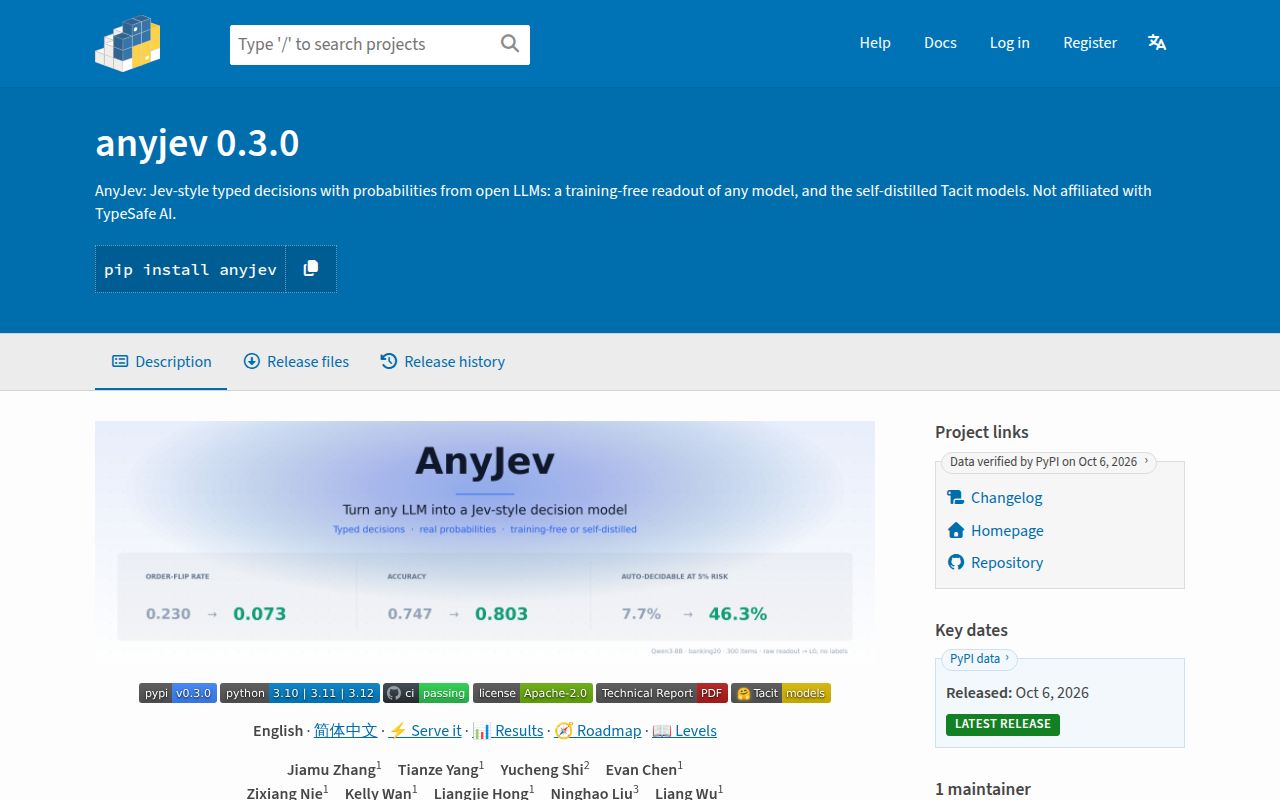Open the Docs page
The height and width of the screenshot is (800, 1280).
click(940, 43)
